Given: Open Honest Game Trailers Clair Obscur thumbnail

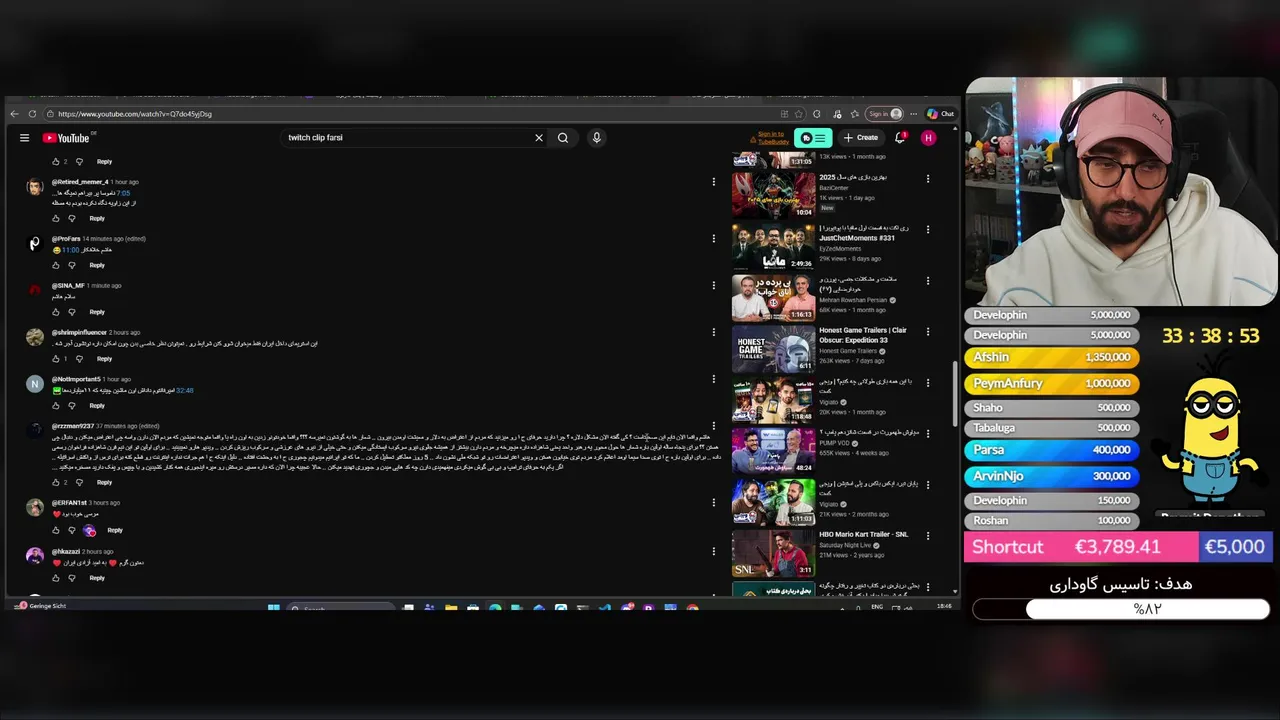Looking at the screenshot, I should point(773,348).
